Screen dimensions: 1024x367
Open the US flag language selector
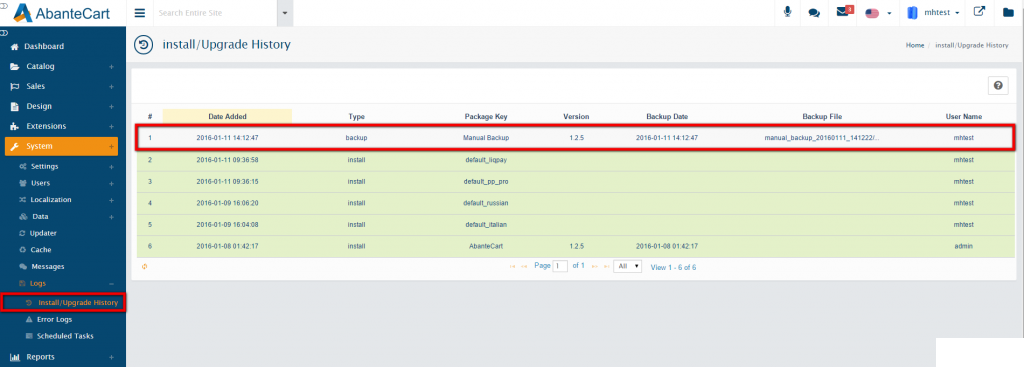pyautogui.click(x=878, y=13)
